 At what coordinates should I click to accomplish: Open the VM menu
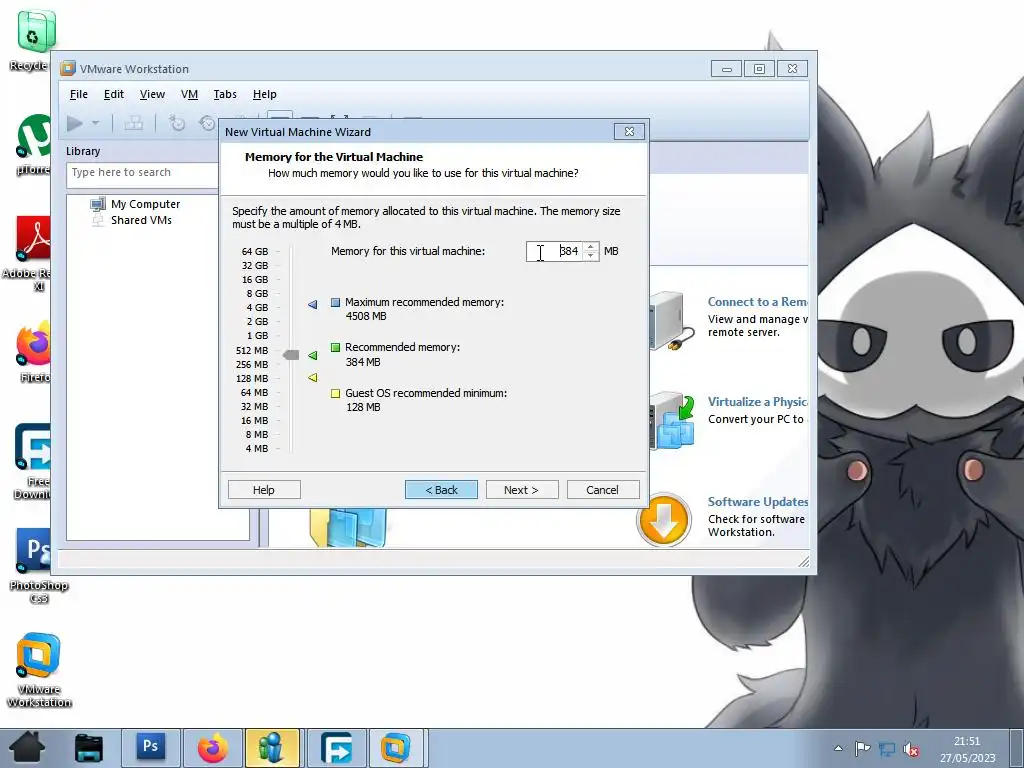[189, 94]
